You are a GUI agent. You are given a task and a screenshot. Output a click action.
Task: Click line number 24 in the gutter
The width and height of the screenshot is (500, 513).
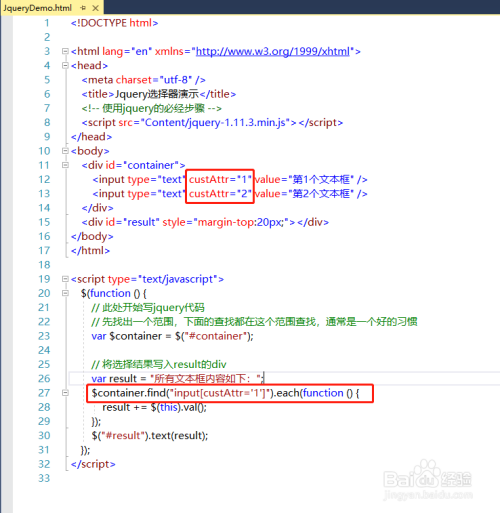(x=44, y=350)
